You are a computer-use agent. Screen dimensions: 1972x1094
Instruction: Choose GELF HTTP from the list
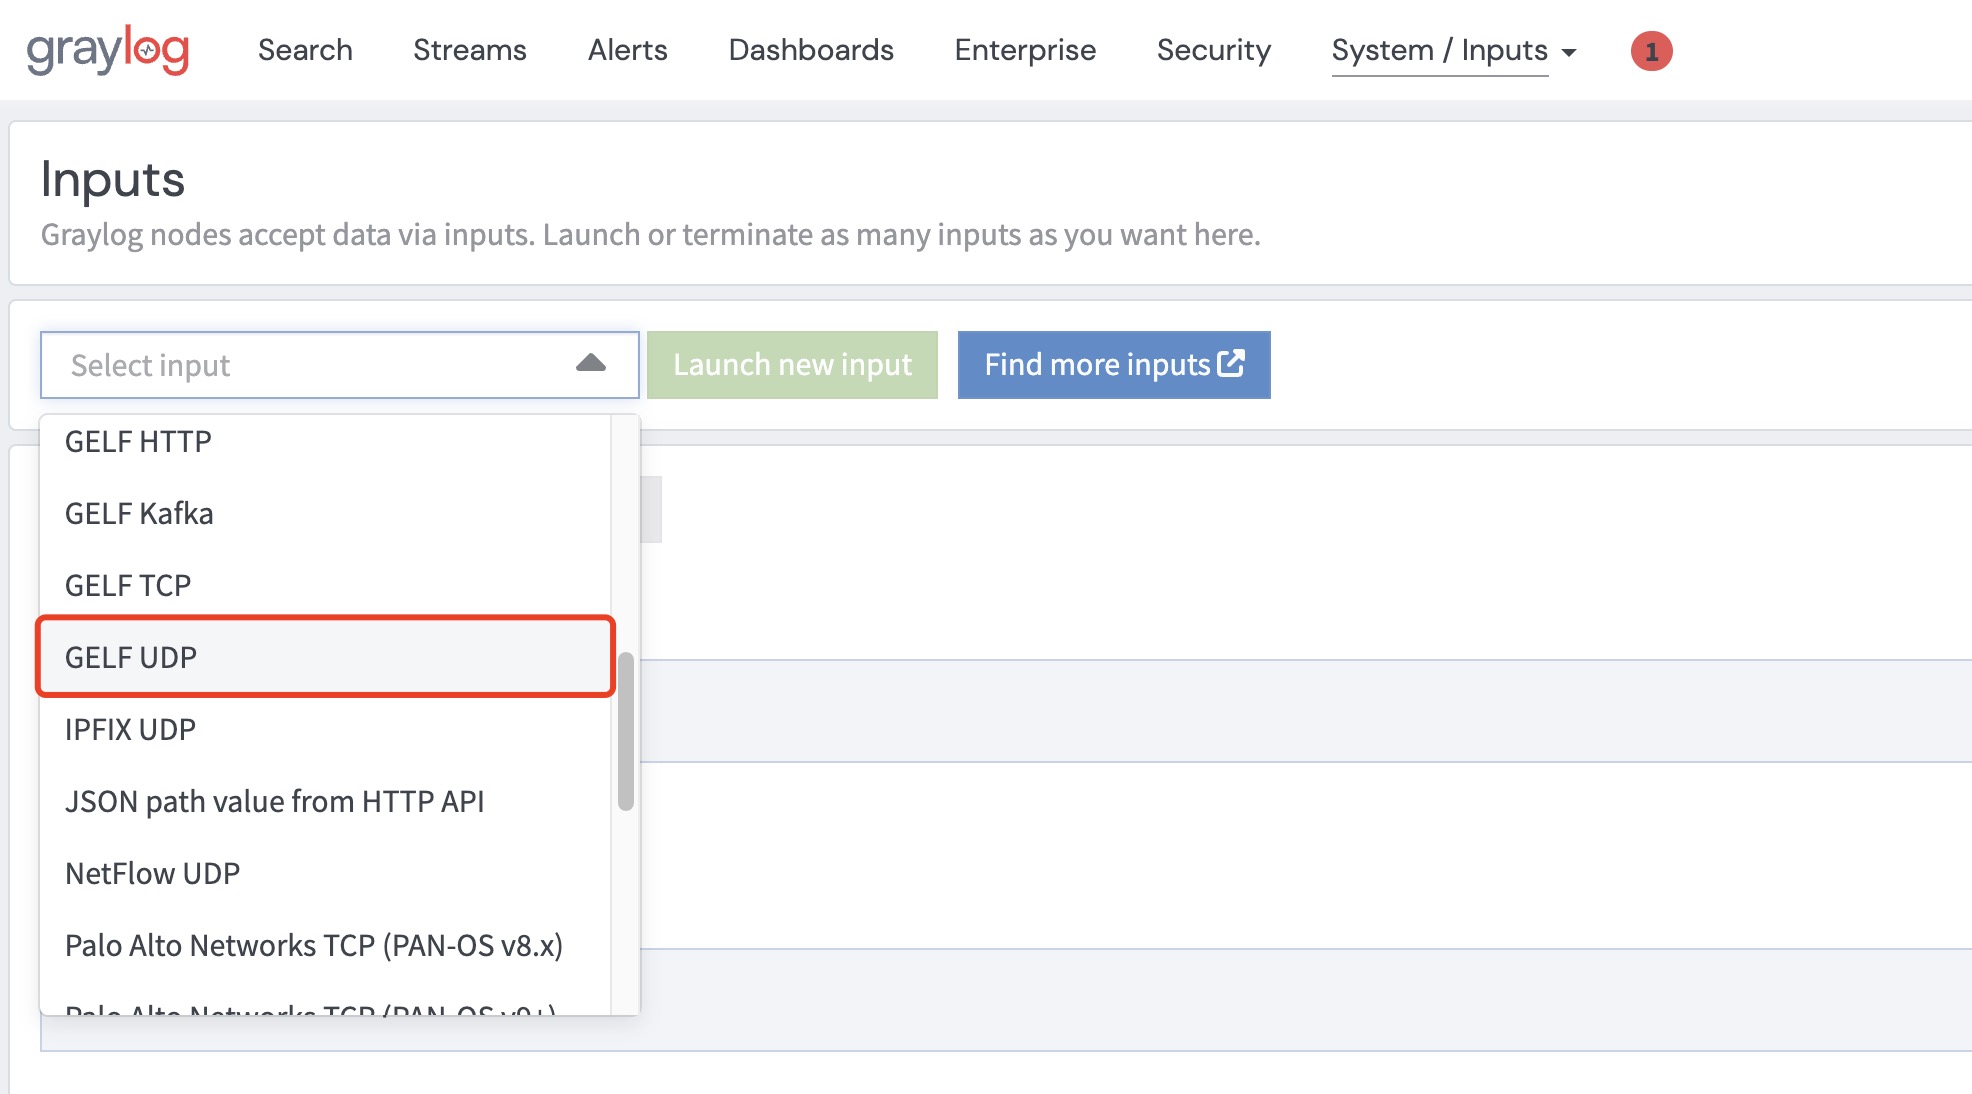coord(138,441)
